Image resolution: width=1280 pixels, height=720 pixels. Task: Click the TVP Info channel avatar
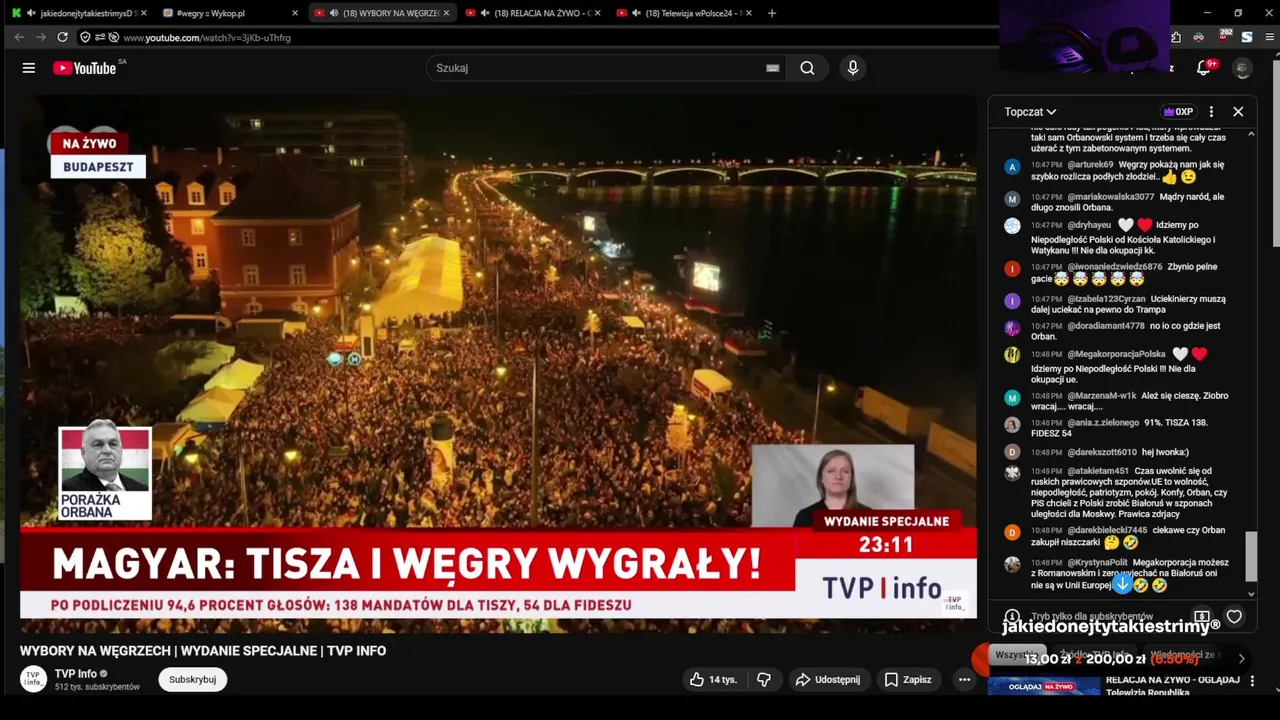pos(34,679)
